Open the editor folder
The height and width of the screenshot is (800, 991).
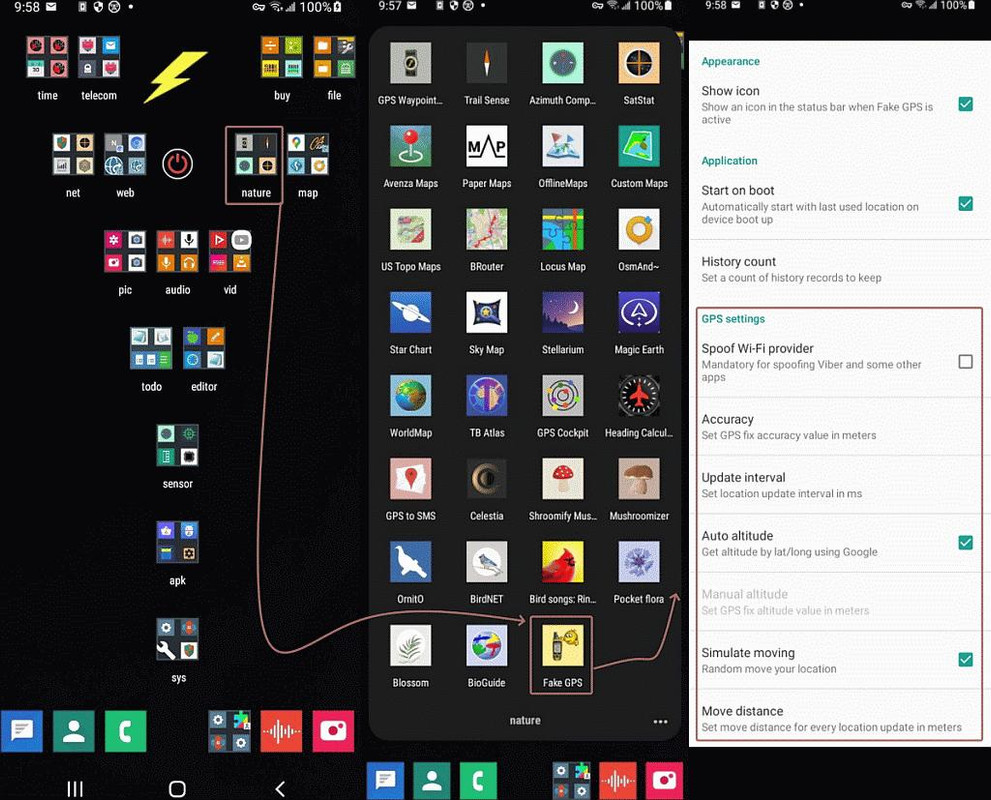click(x=204, y=348)
